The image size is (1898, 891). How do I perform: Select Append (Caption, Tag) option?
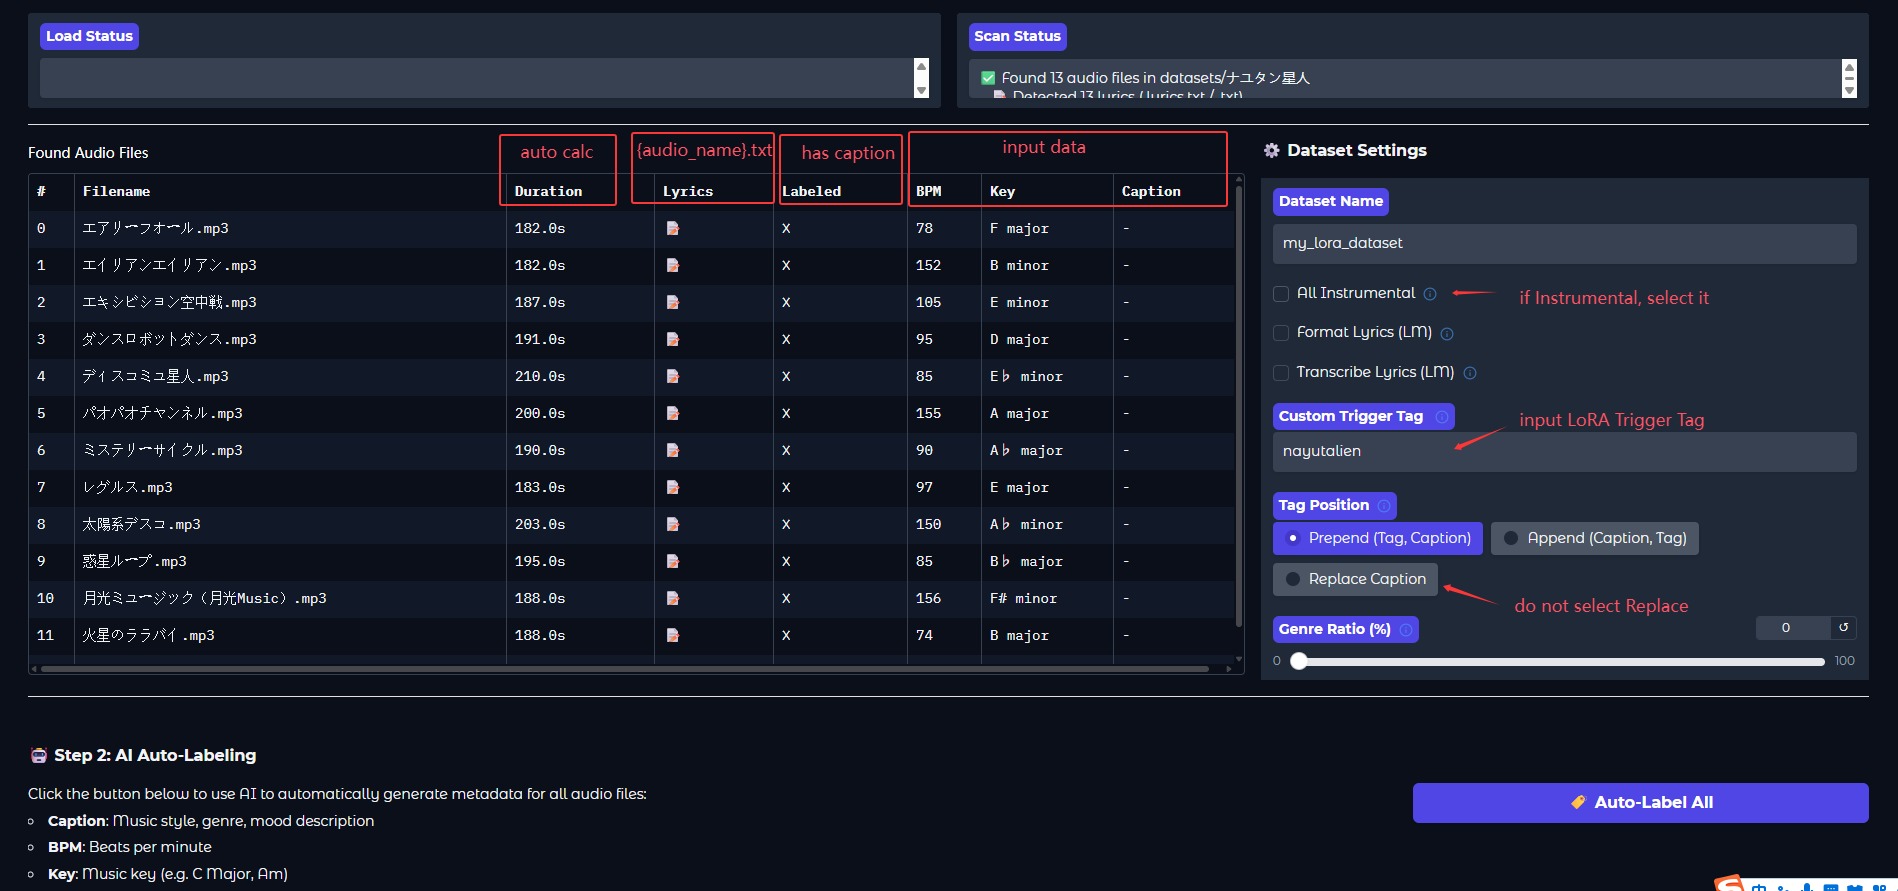coord(1595,538)
